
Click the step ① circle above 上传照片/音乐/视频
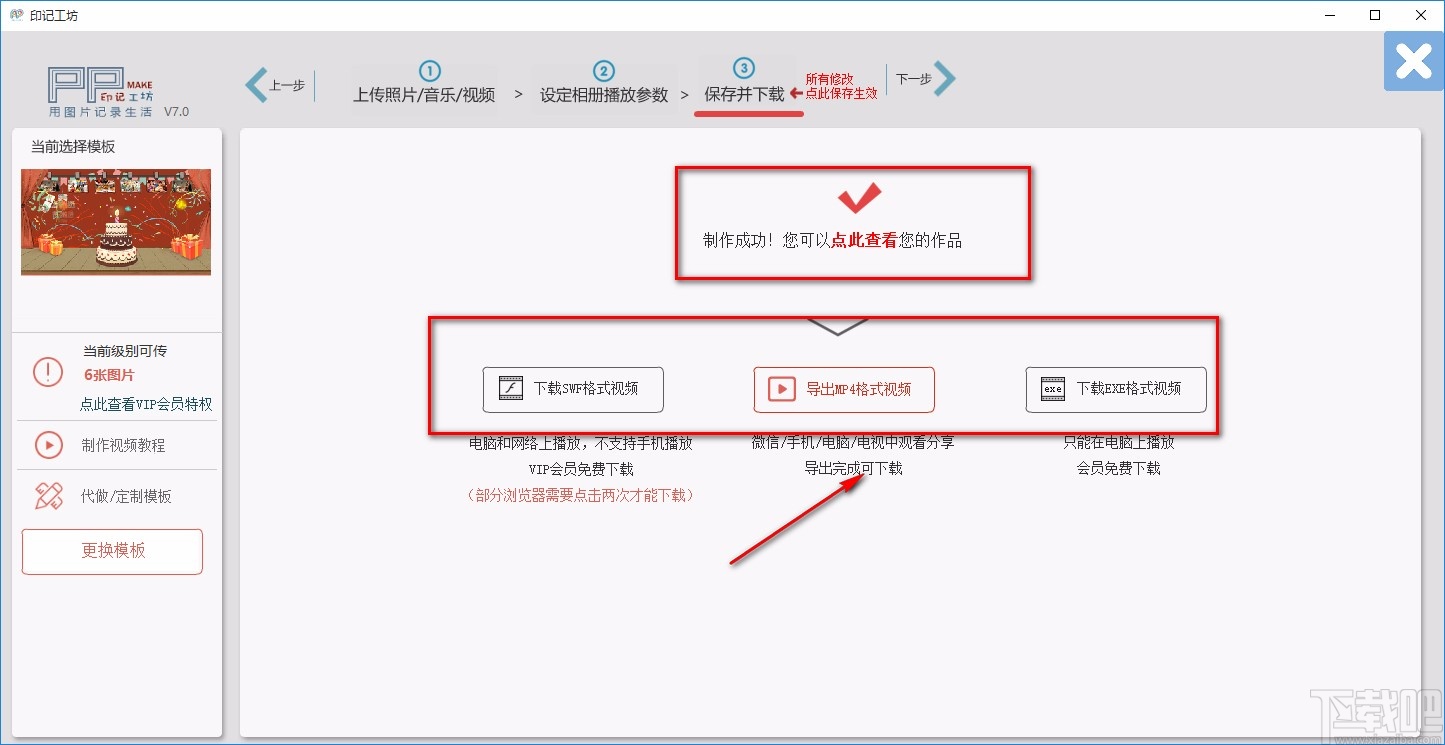428,72
